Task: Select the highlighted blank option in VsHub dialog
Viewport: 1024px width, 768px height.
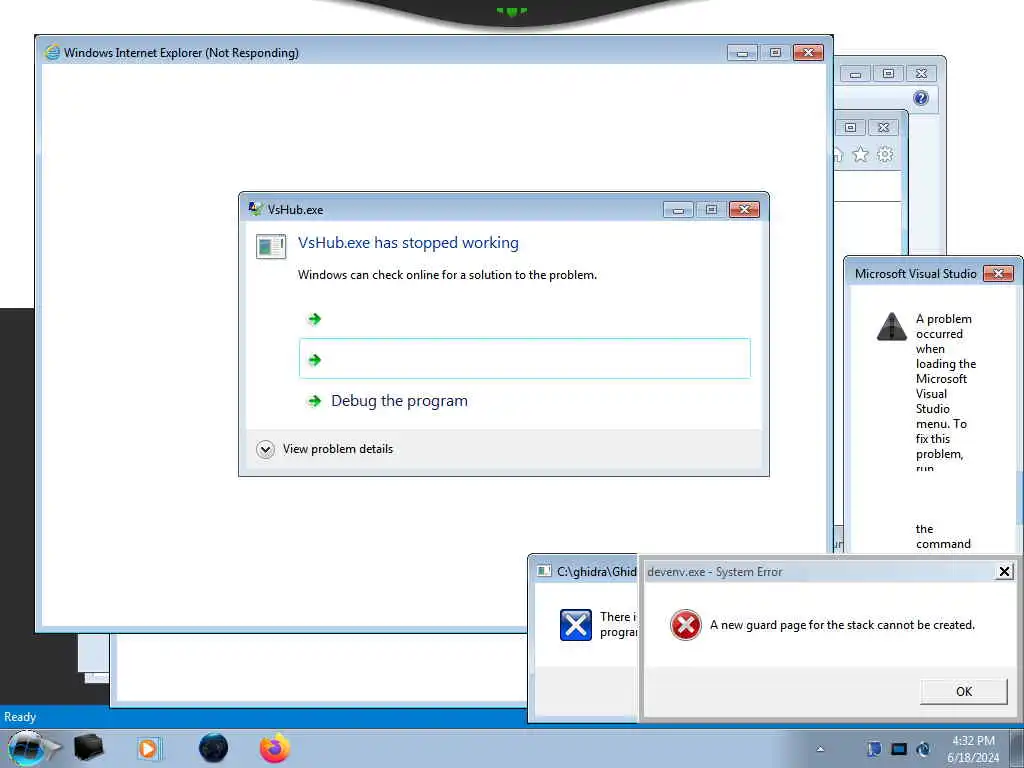Action: click(524, 359)
